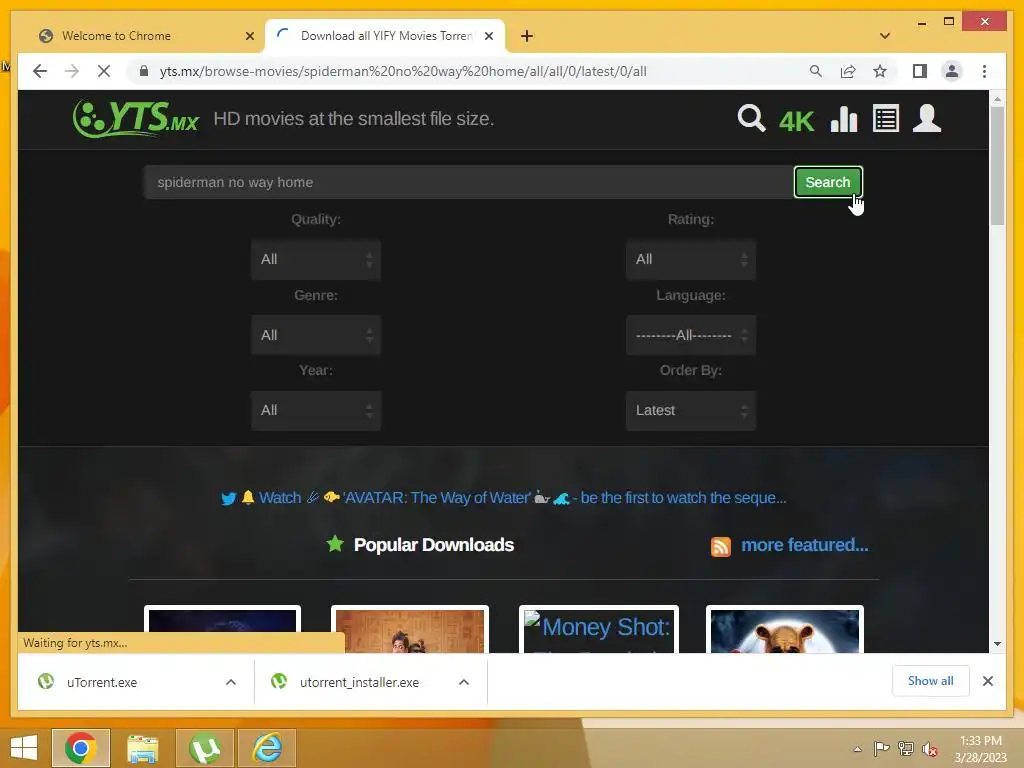Close the downloads bar
The width and height of the screenshot is (1024, 768).
point(987,681)
